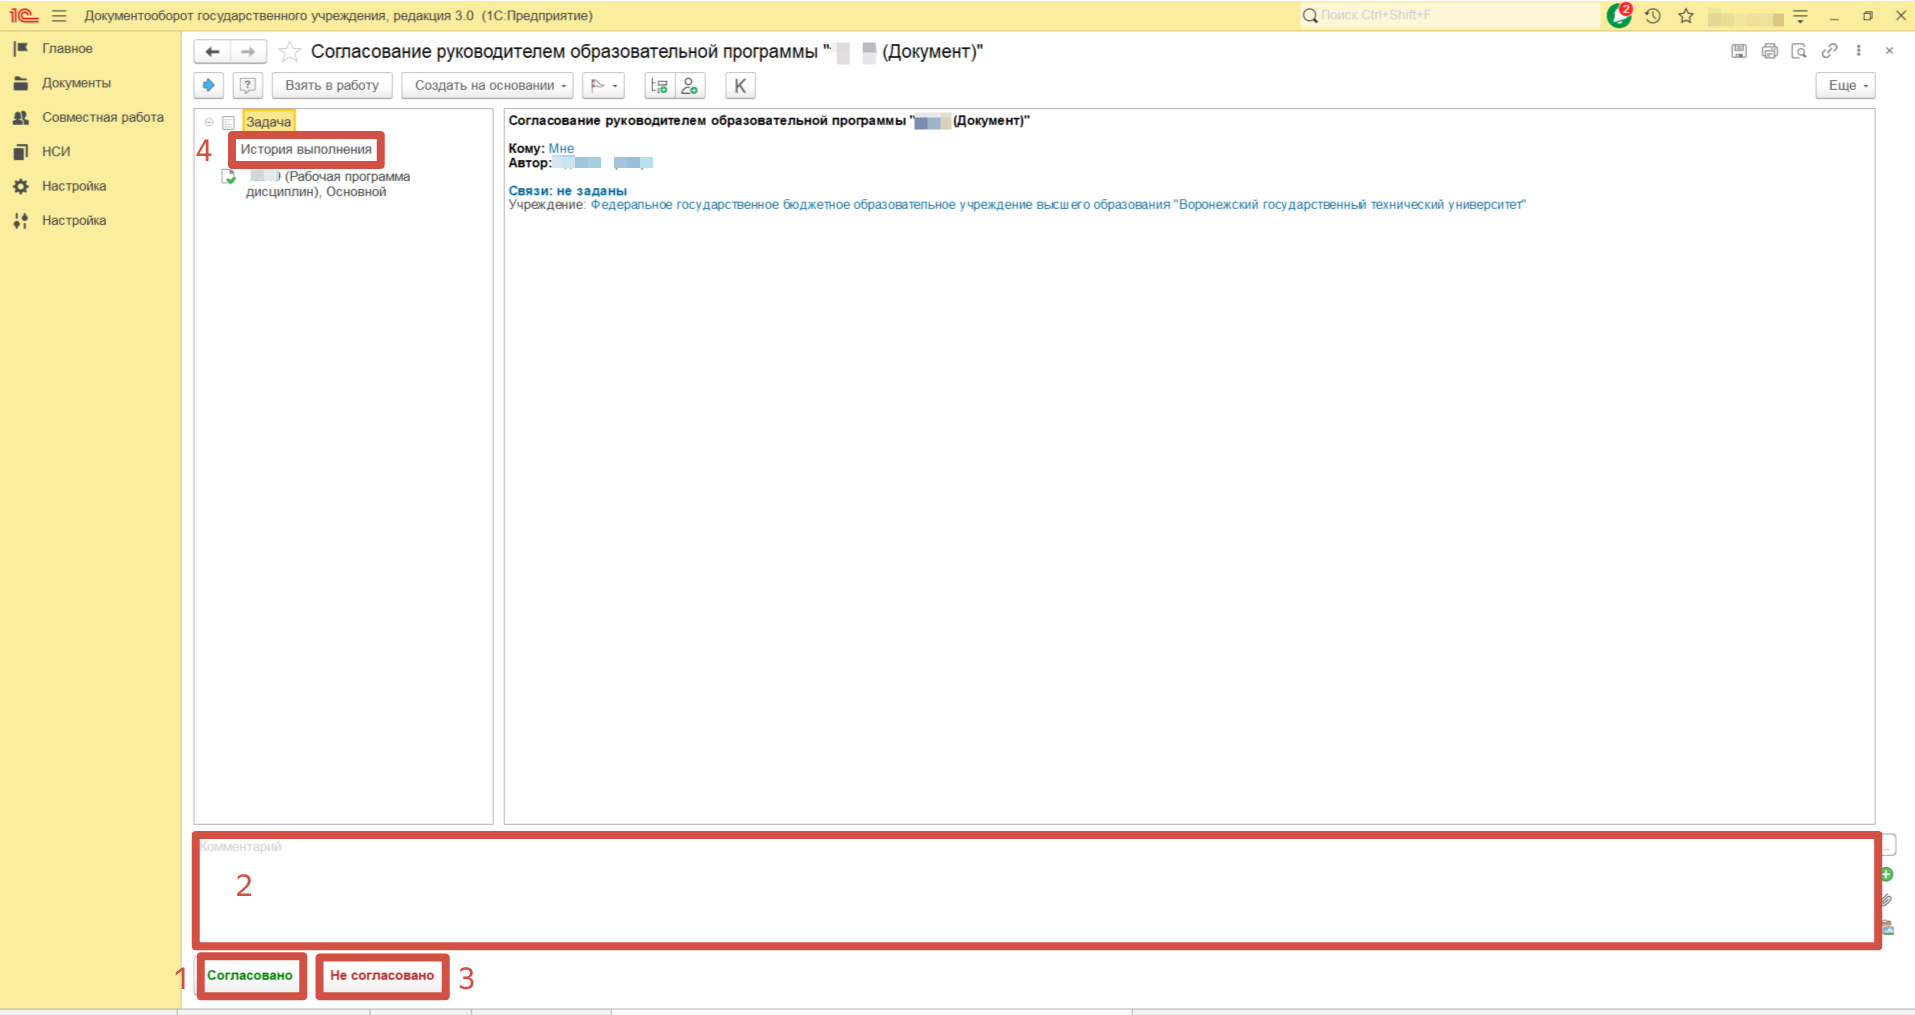Open the Создать на основании dropdown
Viewport: 1915px width, 1015px height.
(487, 86)
